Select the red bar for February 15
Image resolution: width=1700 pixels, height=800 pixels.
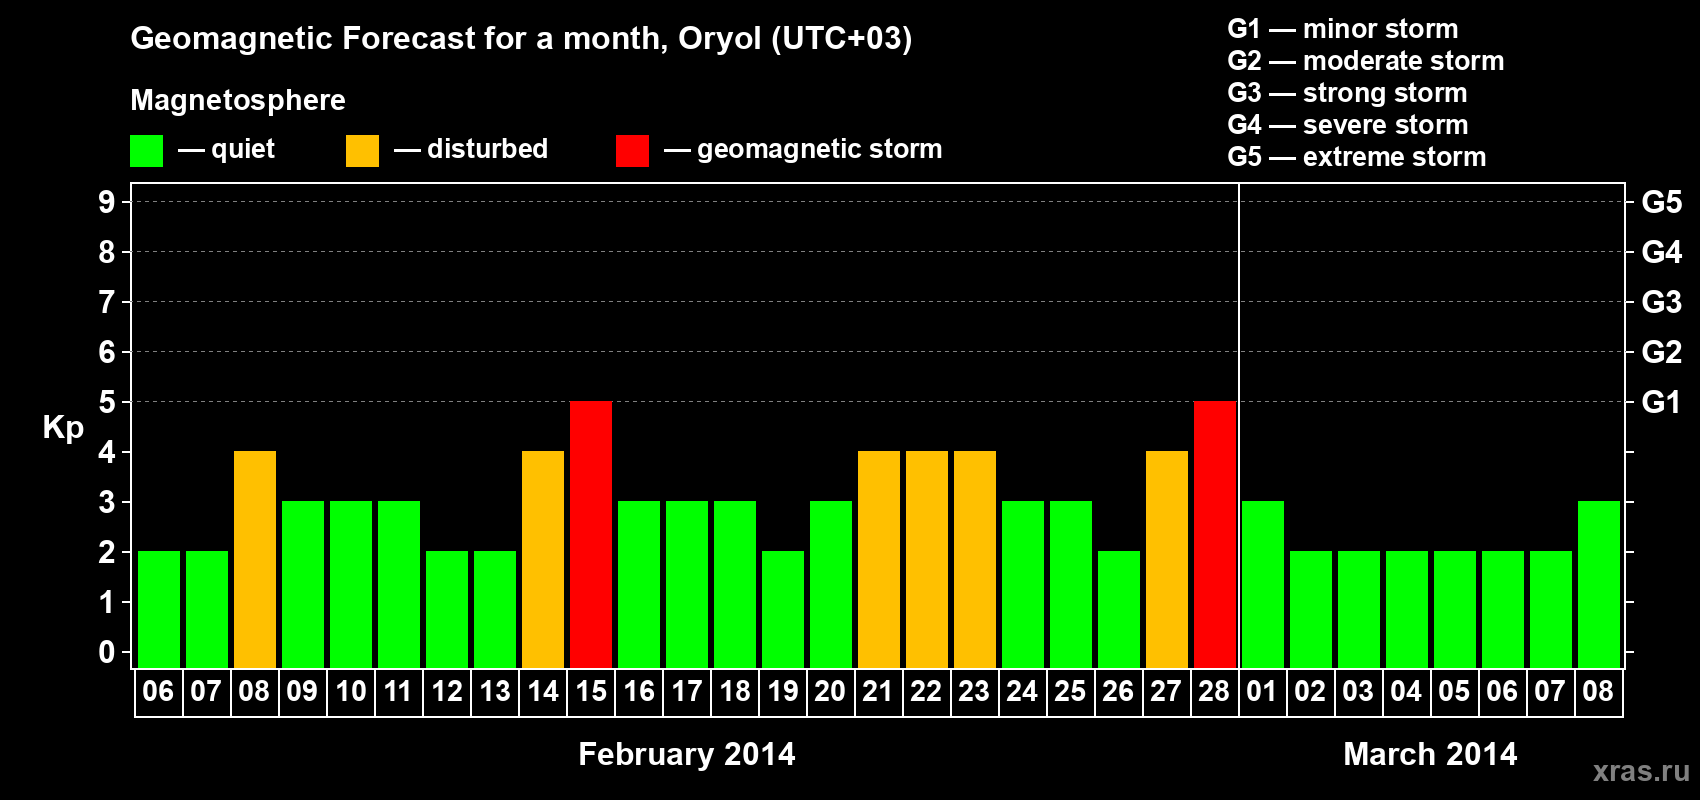coord(591,535)
